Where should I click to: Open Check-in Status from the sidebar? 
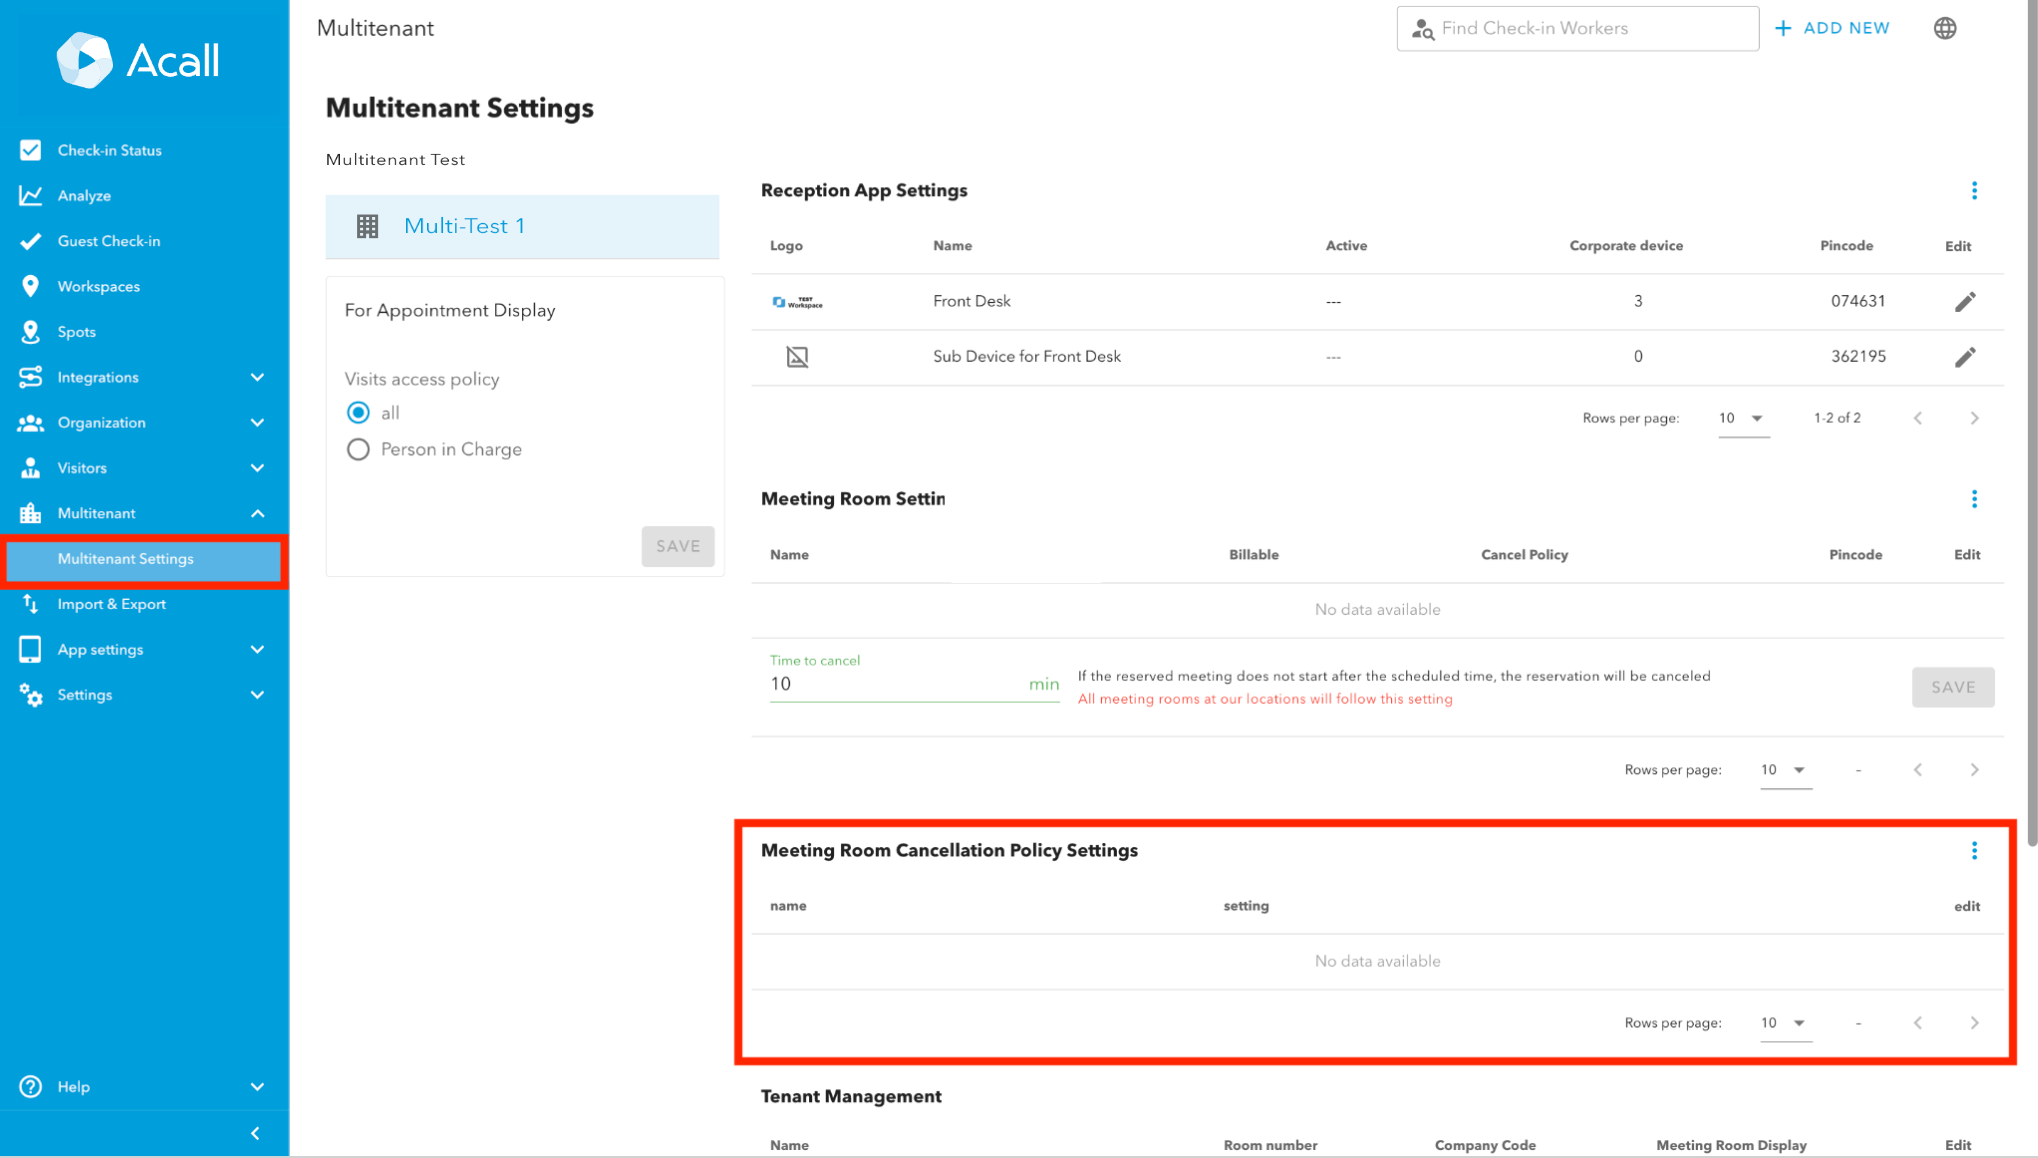point(110,150)
